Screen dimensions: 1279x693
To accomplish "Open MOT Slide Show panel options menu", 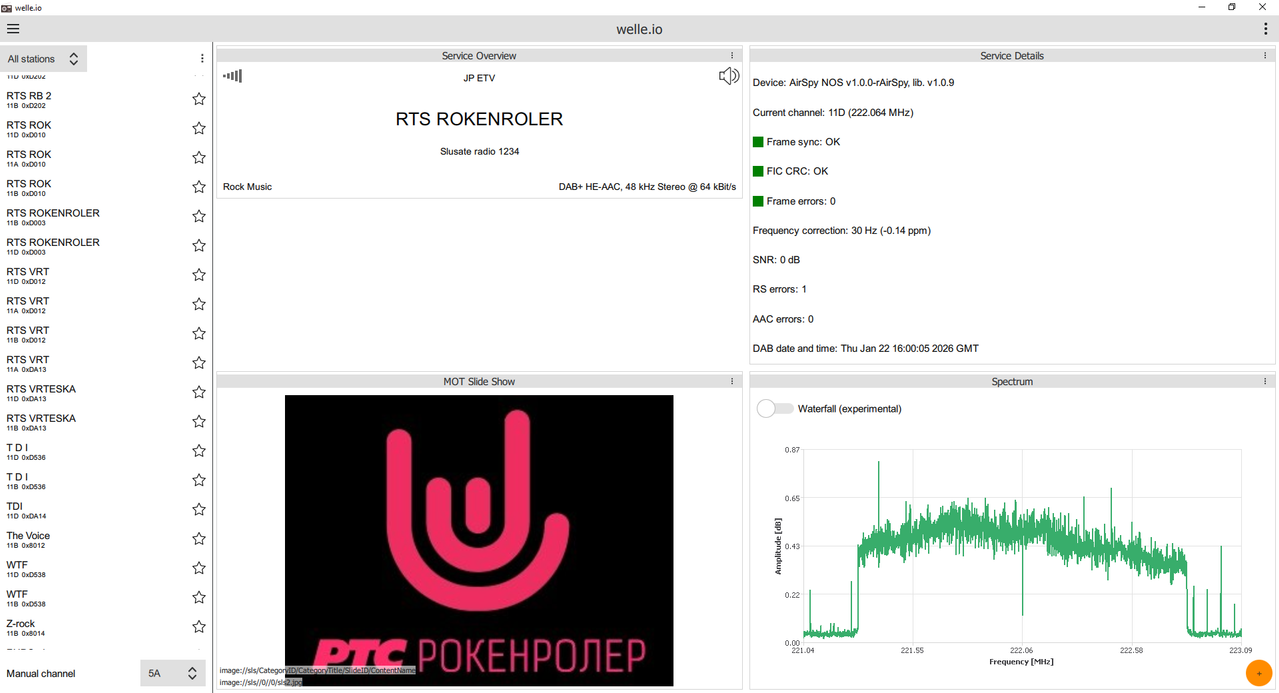I will tap(732, 381).
